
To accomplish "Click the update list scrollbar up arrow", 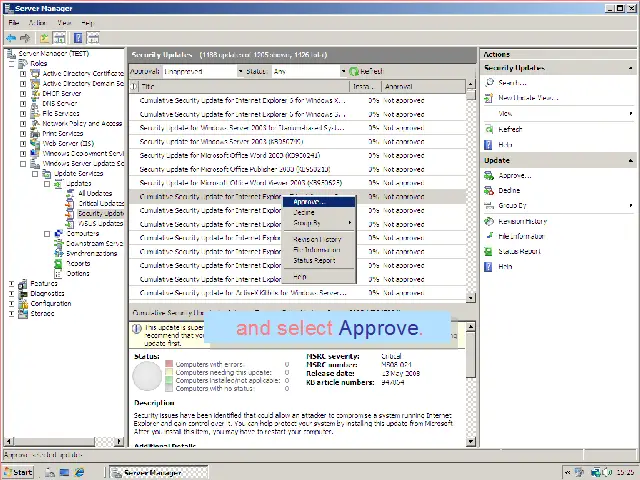I will (471, 84).
